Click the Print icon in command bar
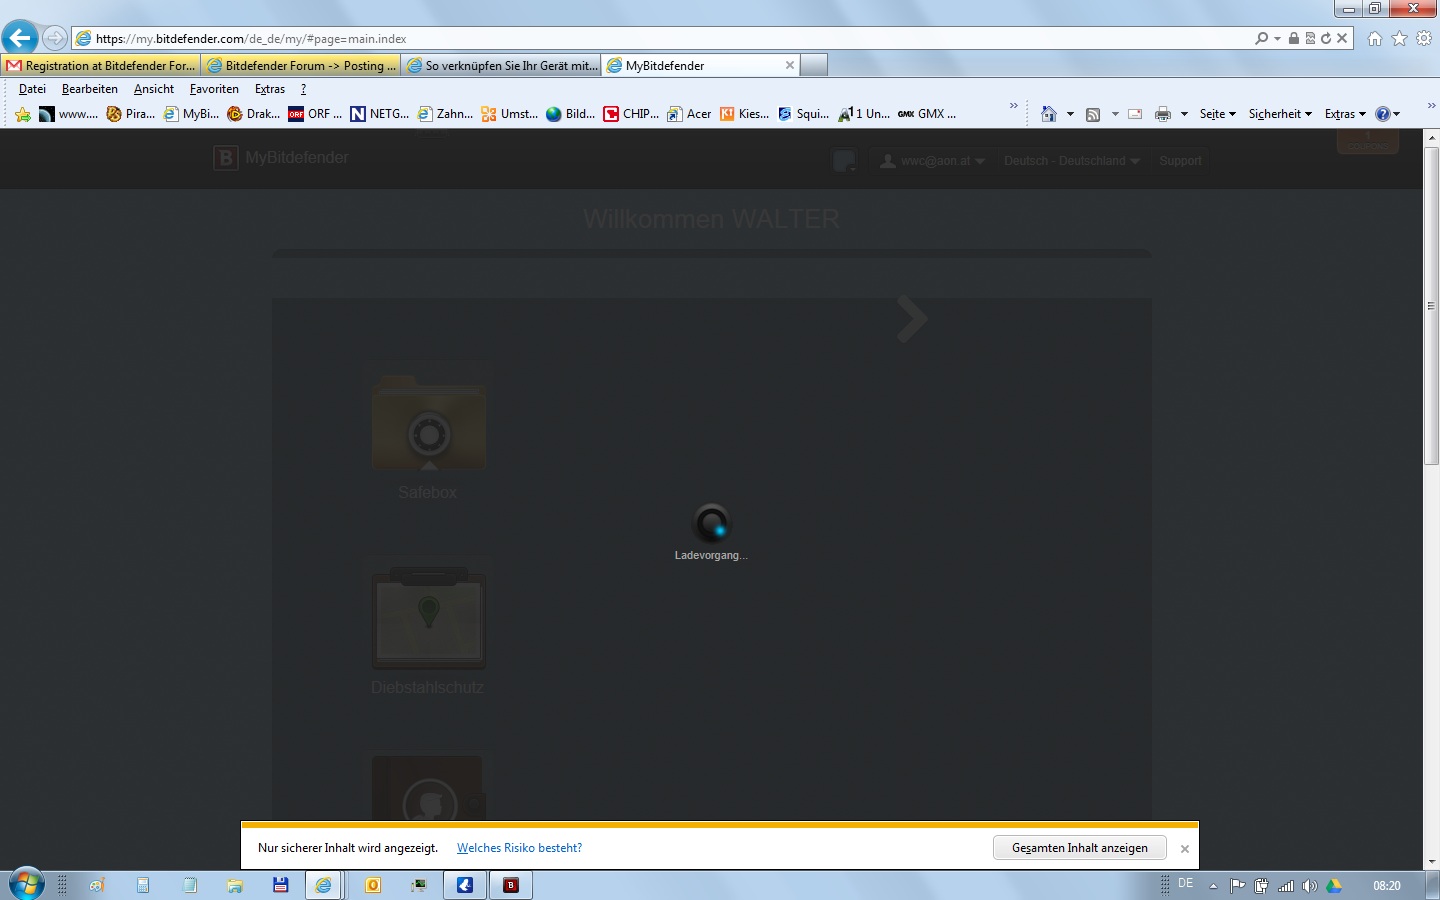This screenshot has height=900, width=1440. [x=1163, y=114]
